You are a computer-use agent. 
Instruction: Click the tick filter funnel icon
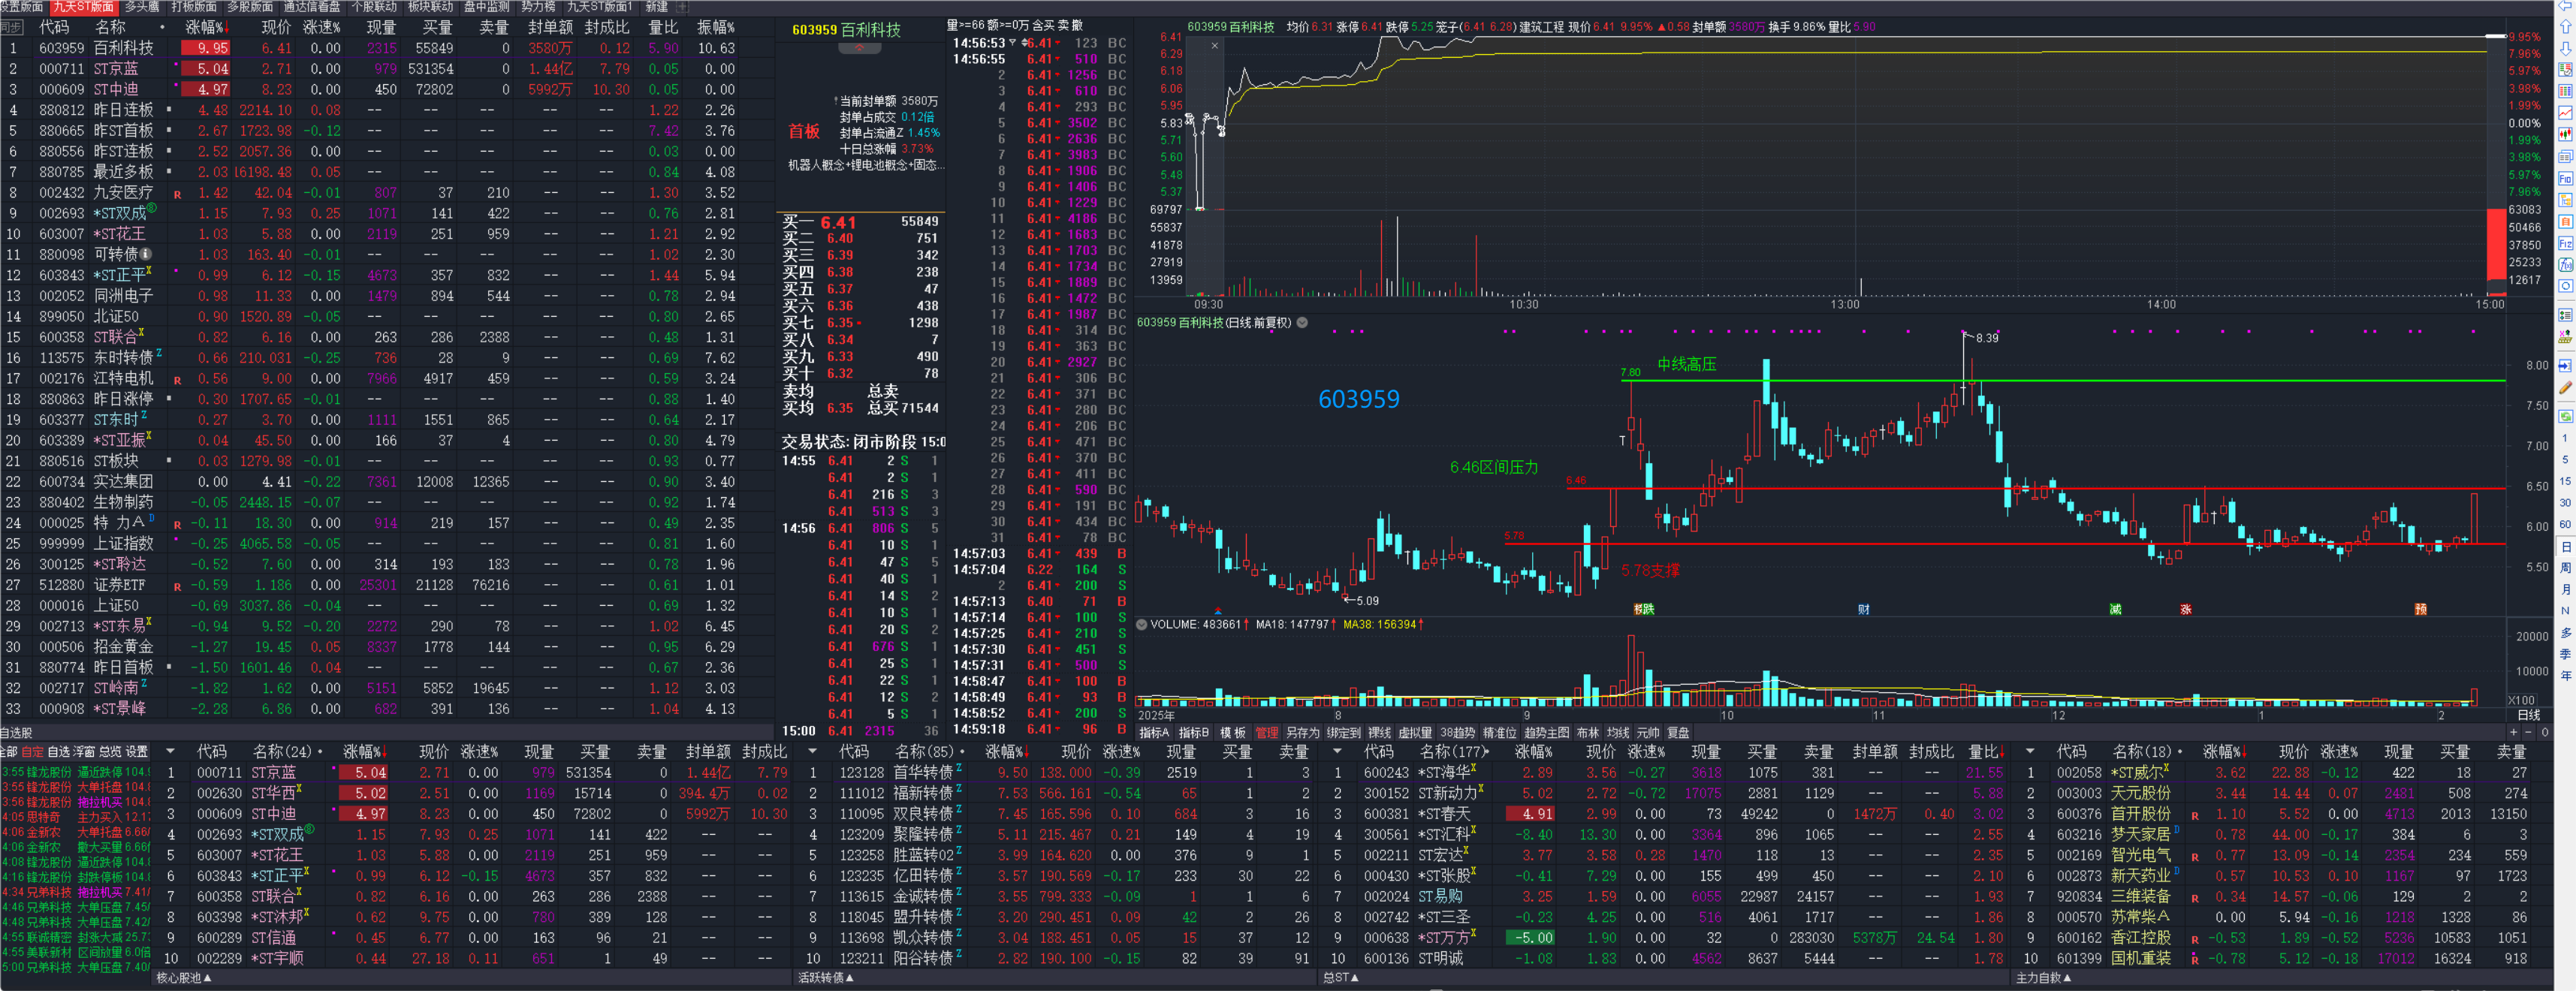tap(1012, 43)
